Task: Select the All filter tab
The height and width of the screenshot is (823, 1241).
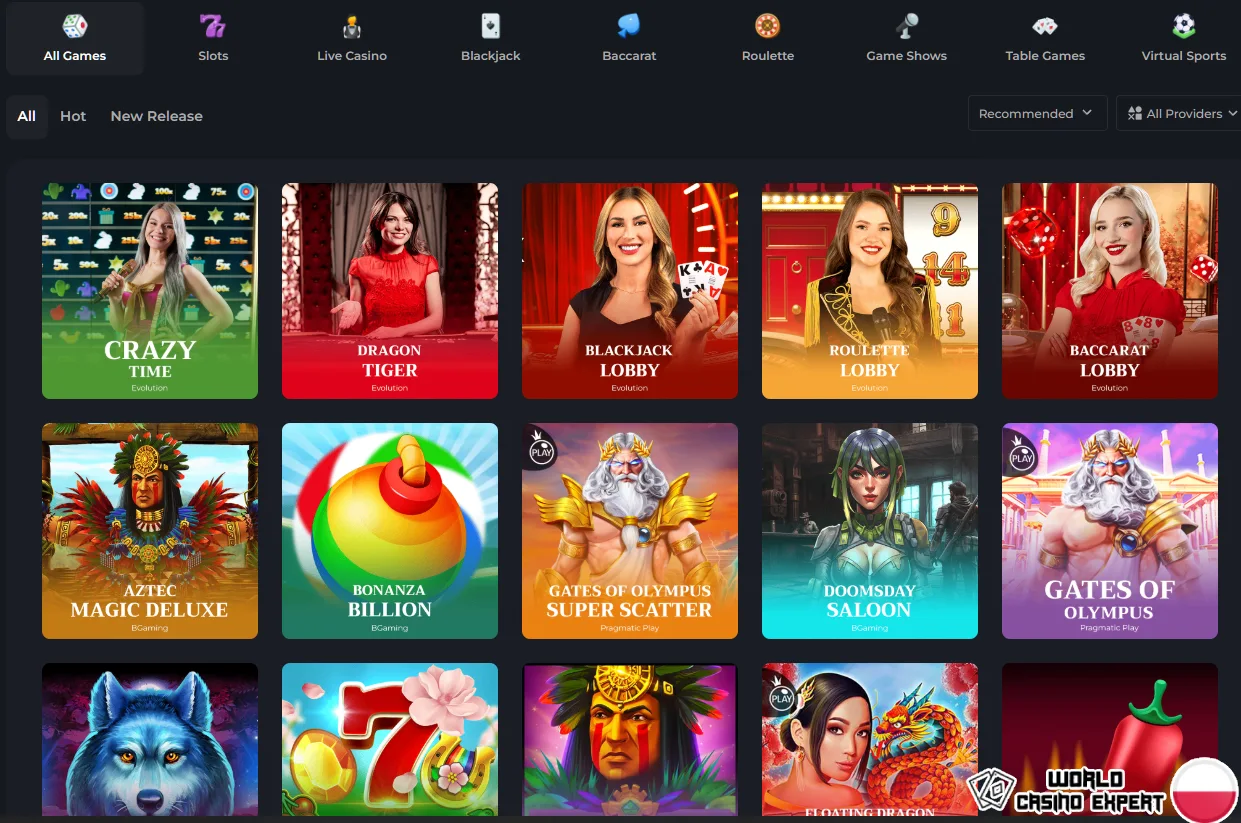Action: (x=27, y=116)
